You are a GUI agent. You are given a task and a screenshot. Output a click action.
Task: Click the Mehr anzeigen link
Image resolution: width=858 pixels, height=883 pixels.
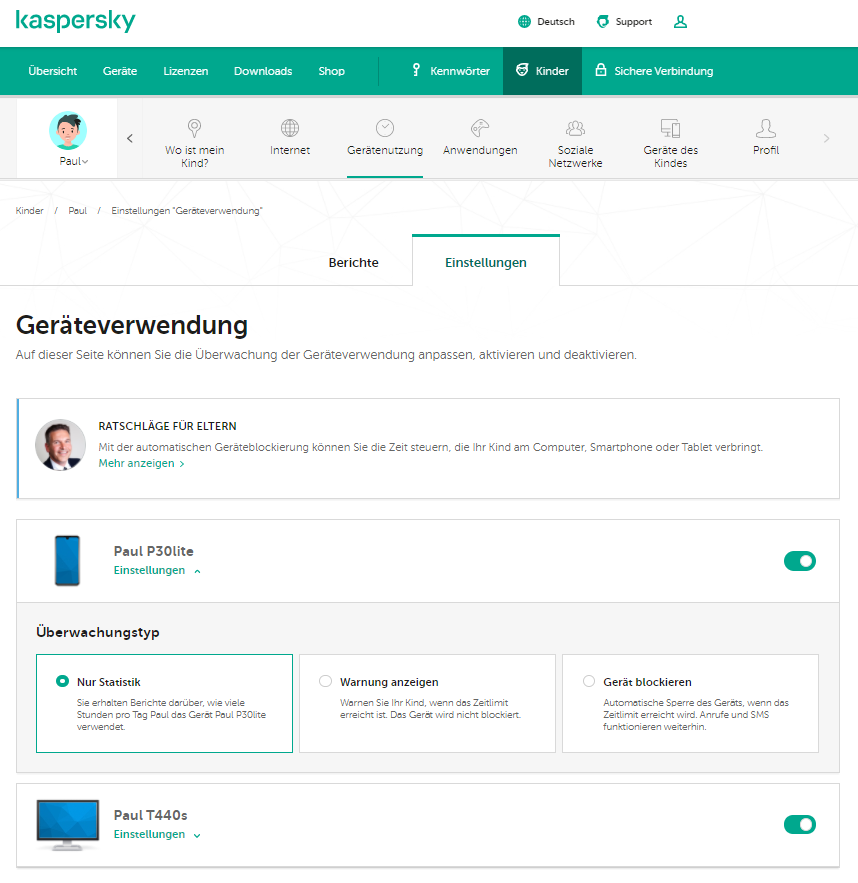point(141,463)
